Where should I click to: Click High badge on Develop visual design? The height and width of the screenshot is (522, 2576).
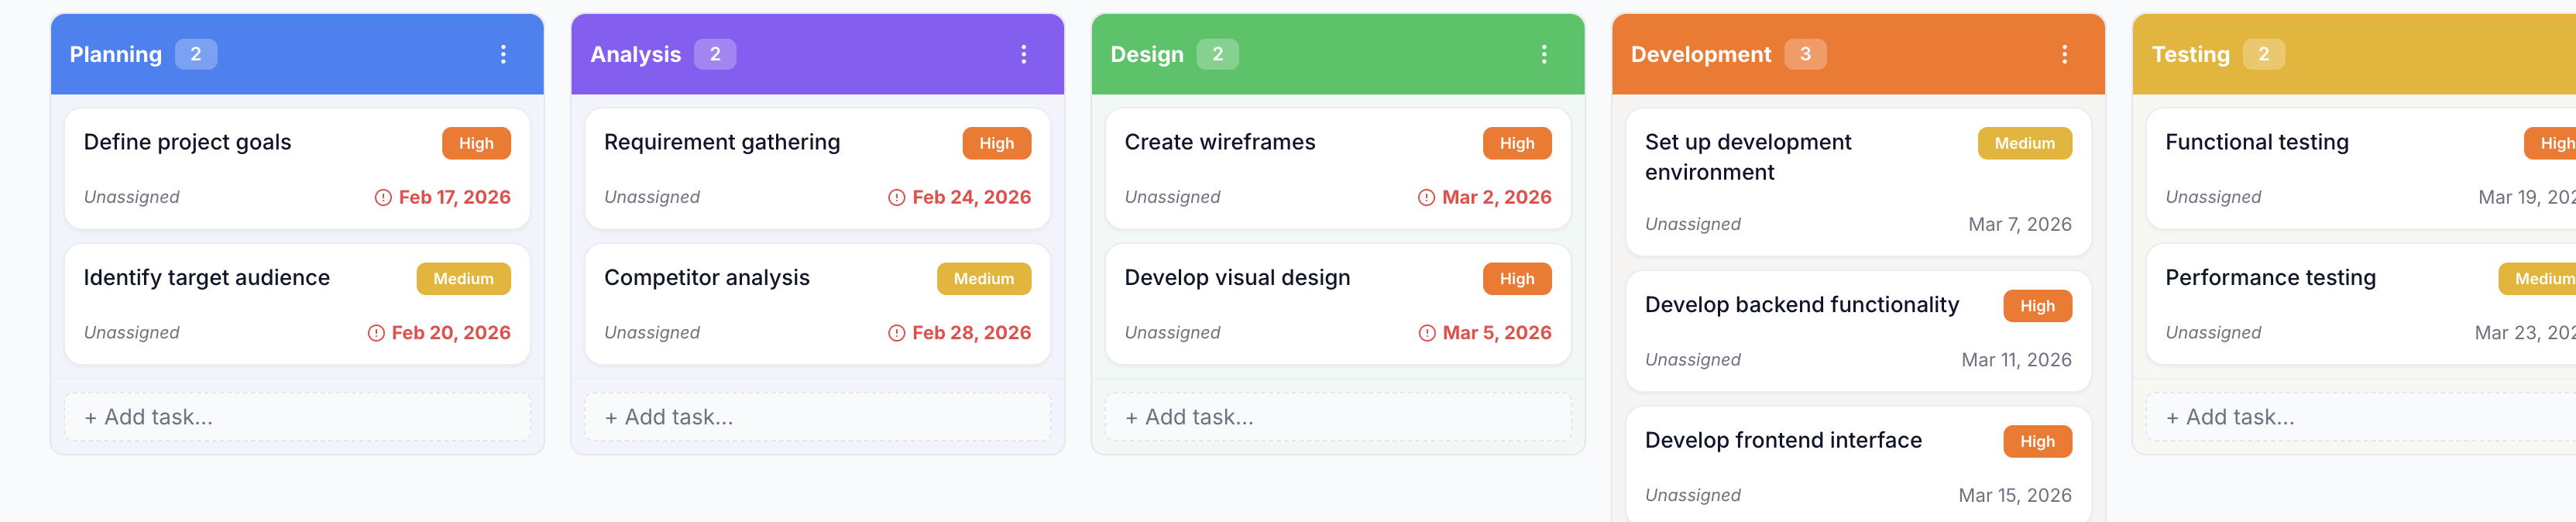click(x=1517, y=279)
